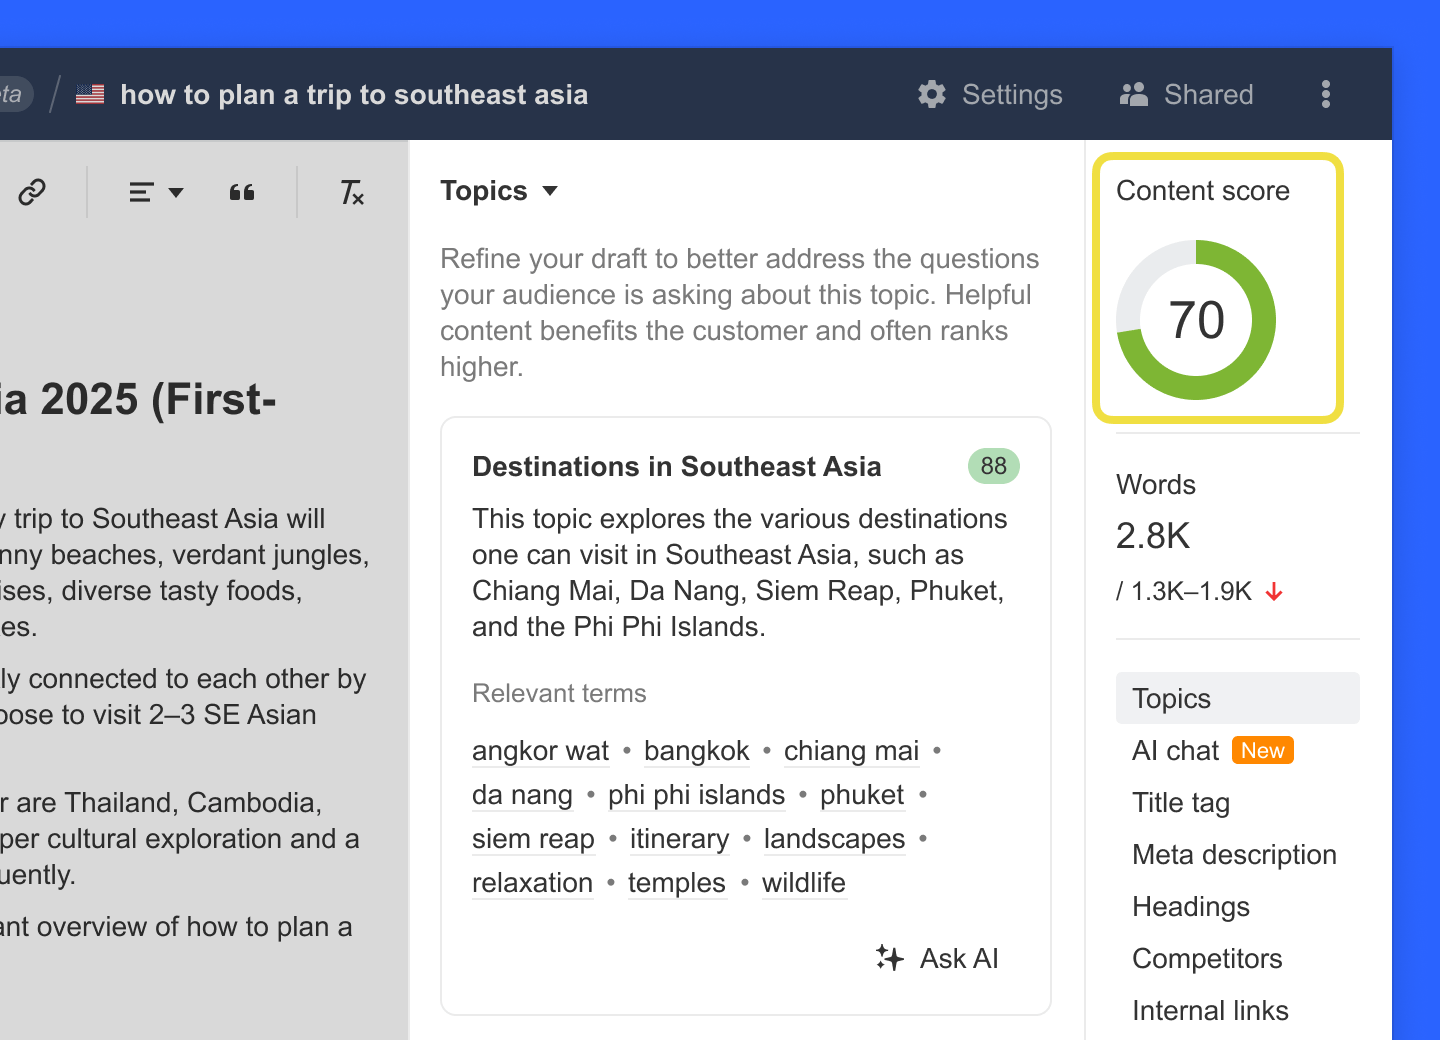Click the 'angkor wat' relevant term

(x=540, y=751)
